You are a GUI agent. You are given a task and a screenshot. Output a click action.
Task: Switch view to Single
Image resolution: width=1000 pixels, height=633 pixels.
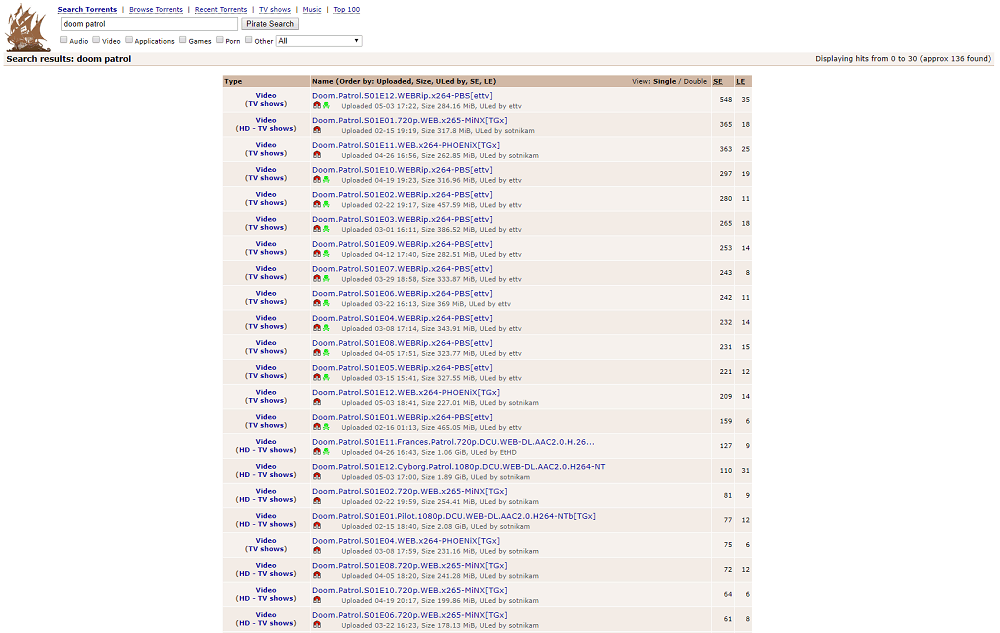[665, 82]
